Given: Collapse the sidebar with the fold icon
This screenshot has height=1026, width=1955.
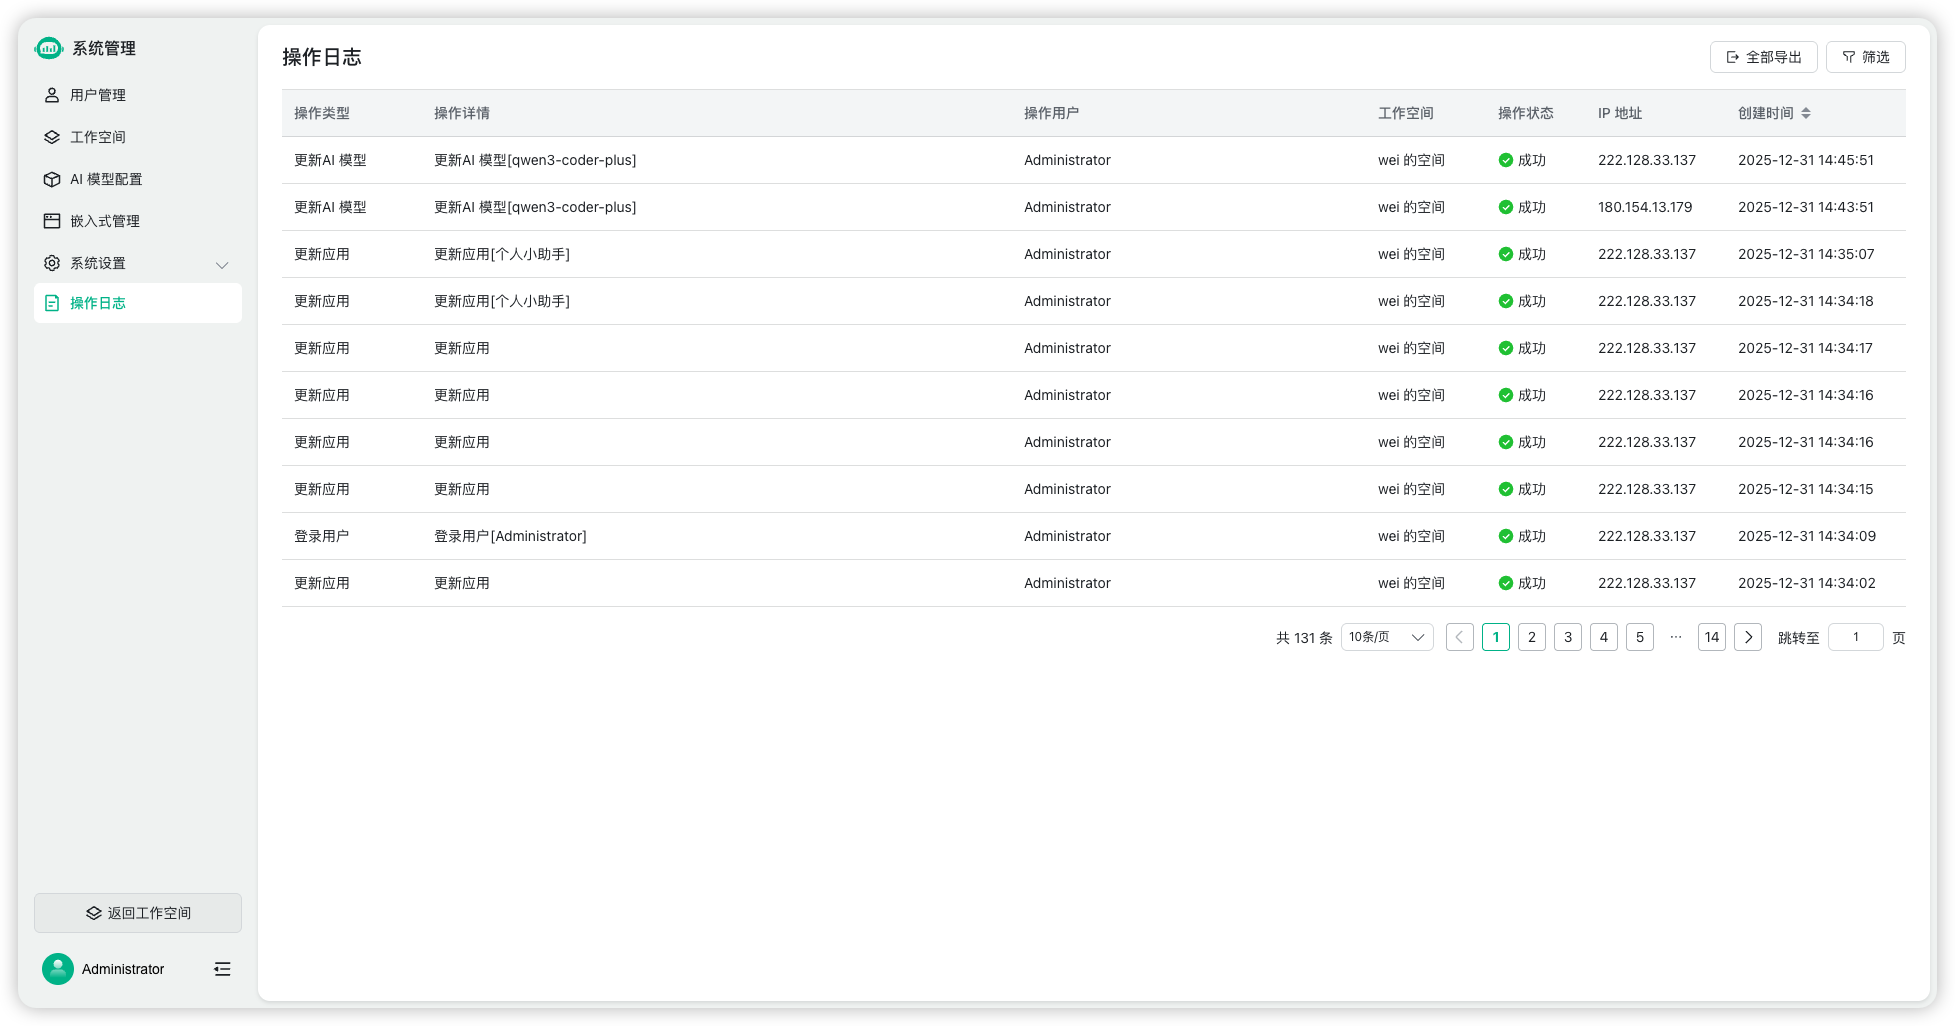Looking at the screenshot, I should [x=222, y=969].
